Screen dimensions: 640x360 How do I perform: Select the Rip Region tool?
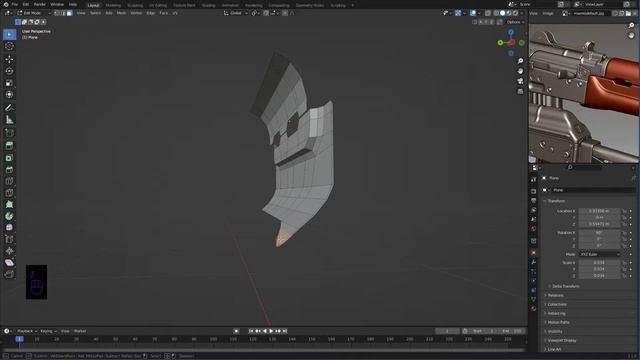click(9, 274)
